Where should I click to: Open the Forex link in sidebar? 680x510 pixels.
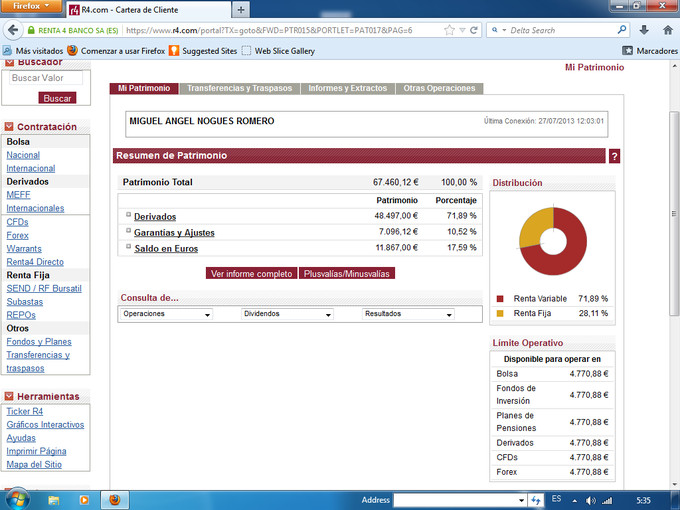tap(17, 235)
